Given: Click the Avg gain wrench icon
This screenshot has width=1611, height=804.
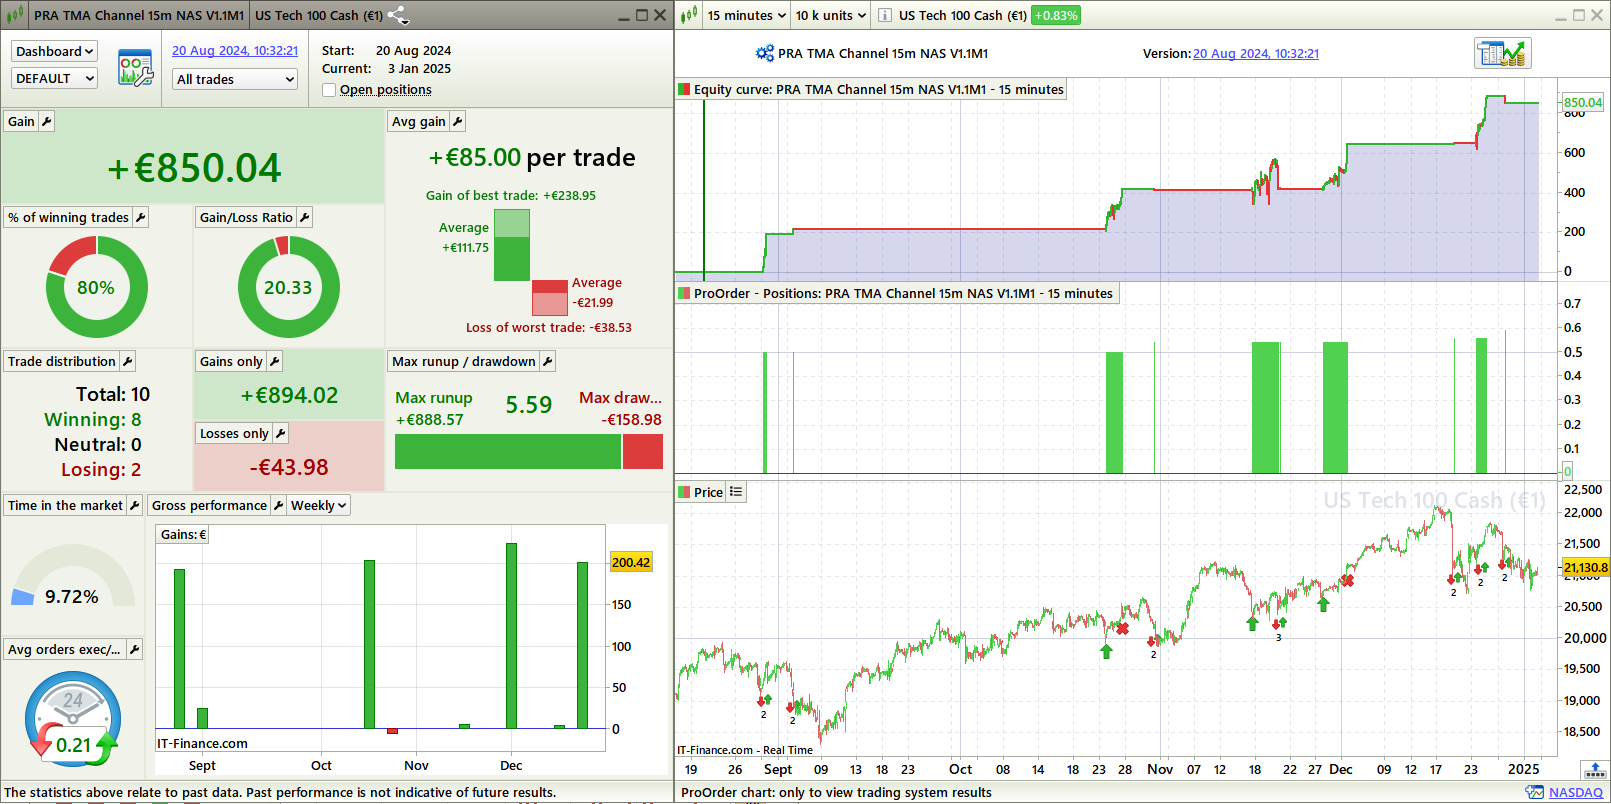Looking at the screenshot, I should [x=457, y=121].
